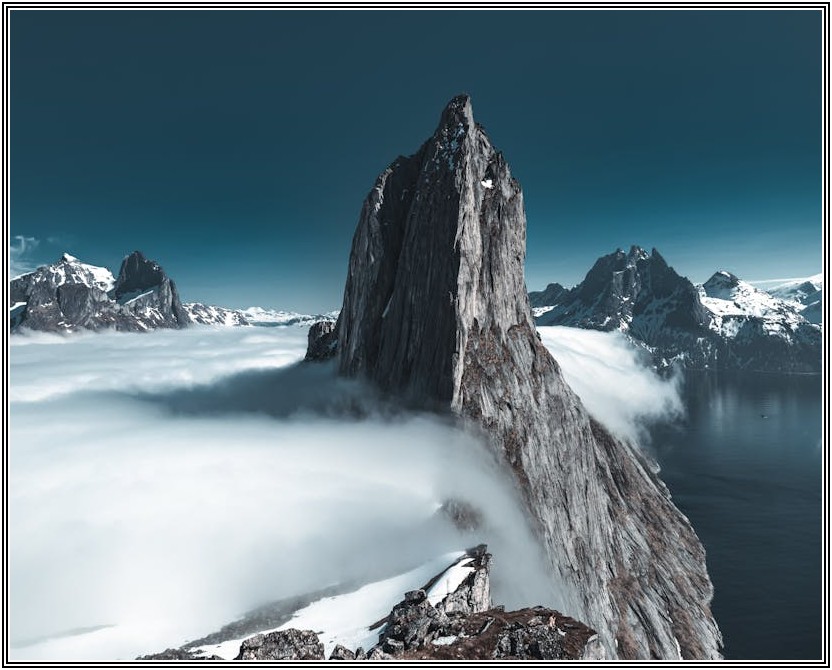Click the dark shadow band across the fog
The image size is (832, 670).
point(250,400)
